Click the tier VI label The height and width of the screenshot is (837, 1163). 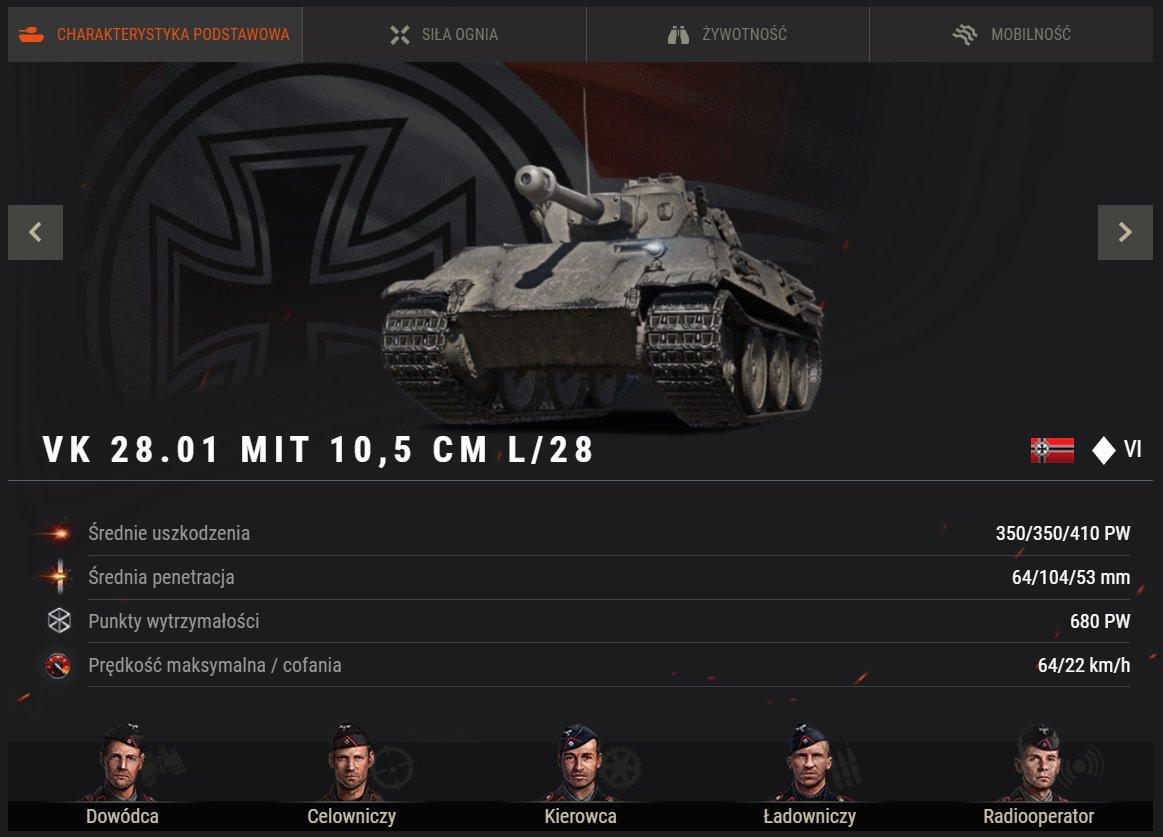click(1133, 449)
